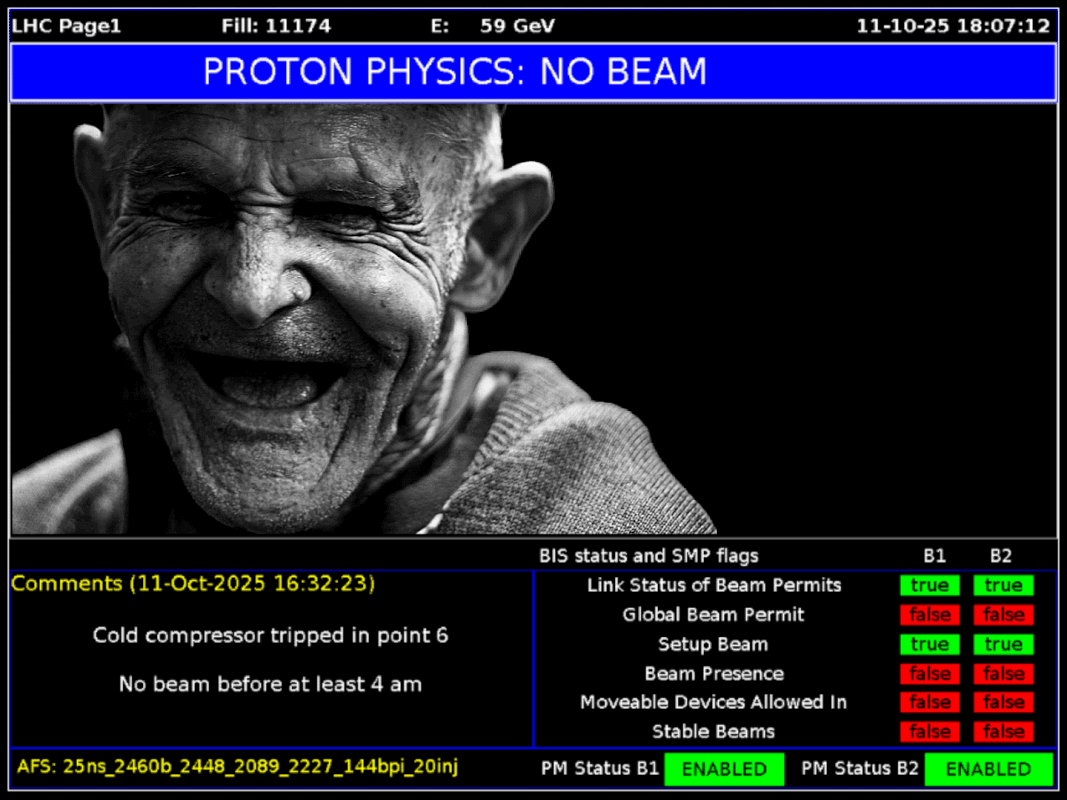Image resolution: width=1067 pixels, height=800 pixels.
Task: Click the date and time display
Action: (x=952, y=26)
